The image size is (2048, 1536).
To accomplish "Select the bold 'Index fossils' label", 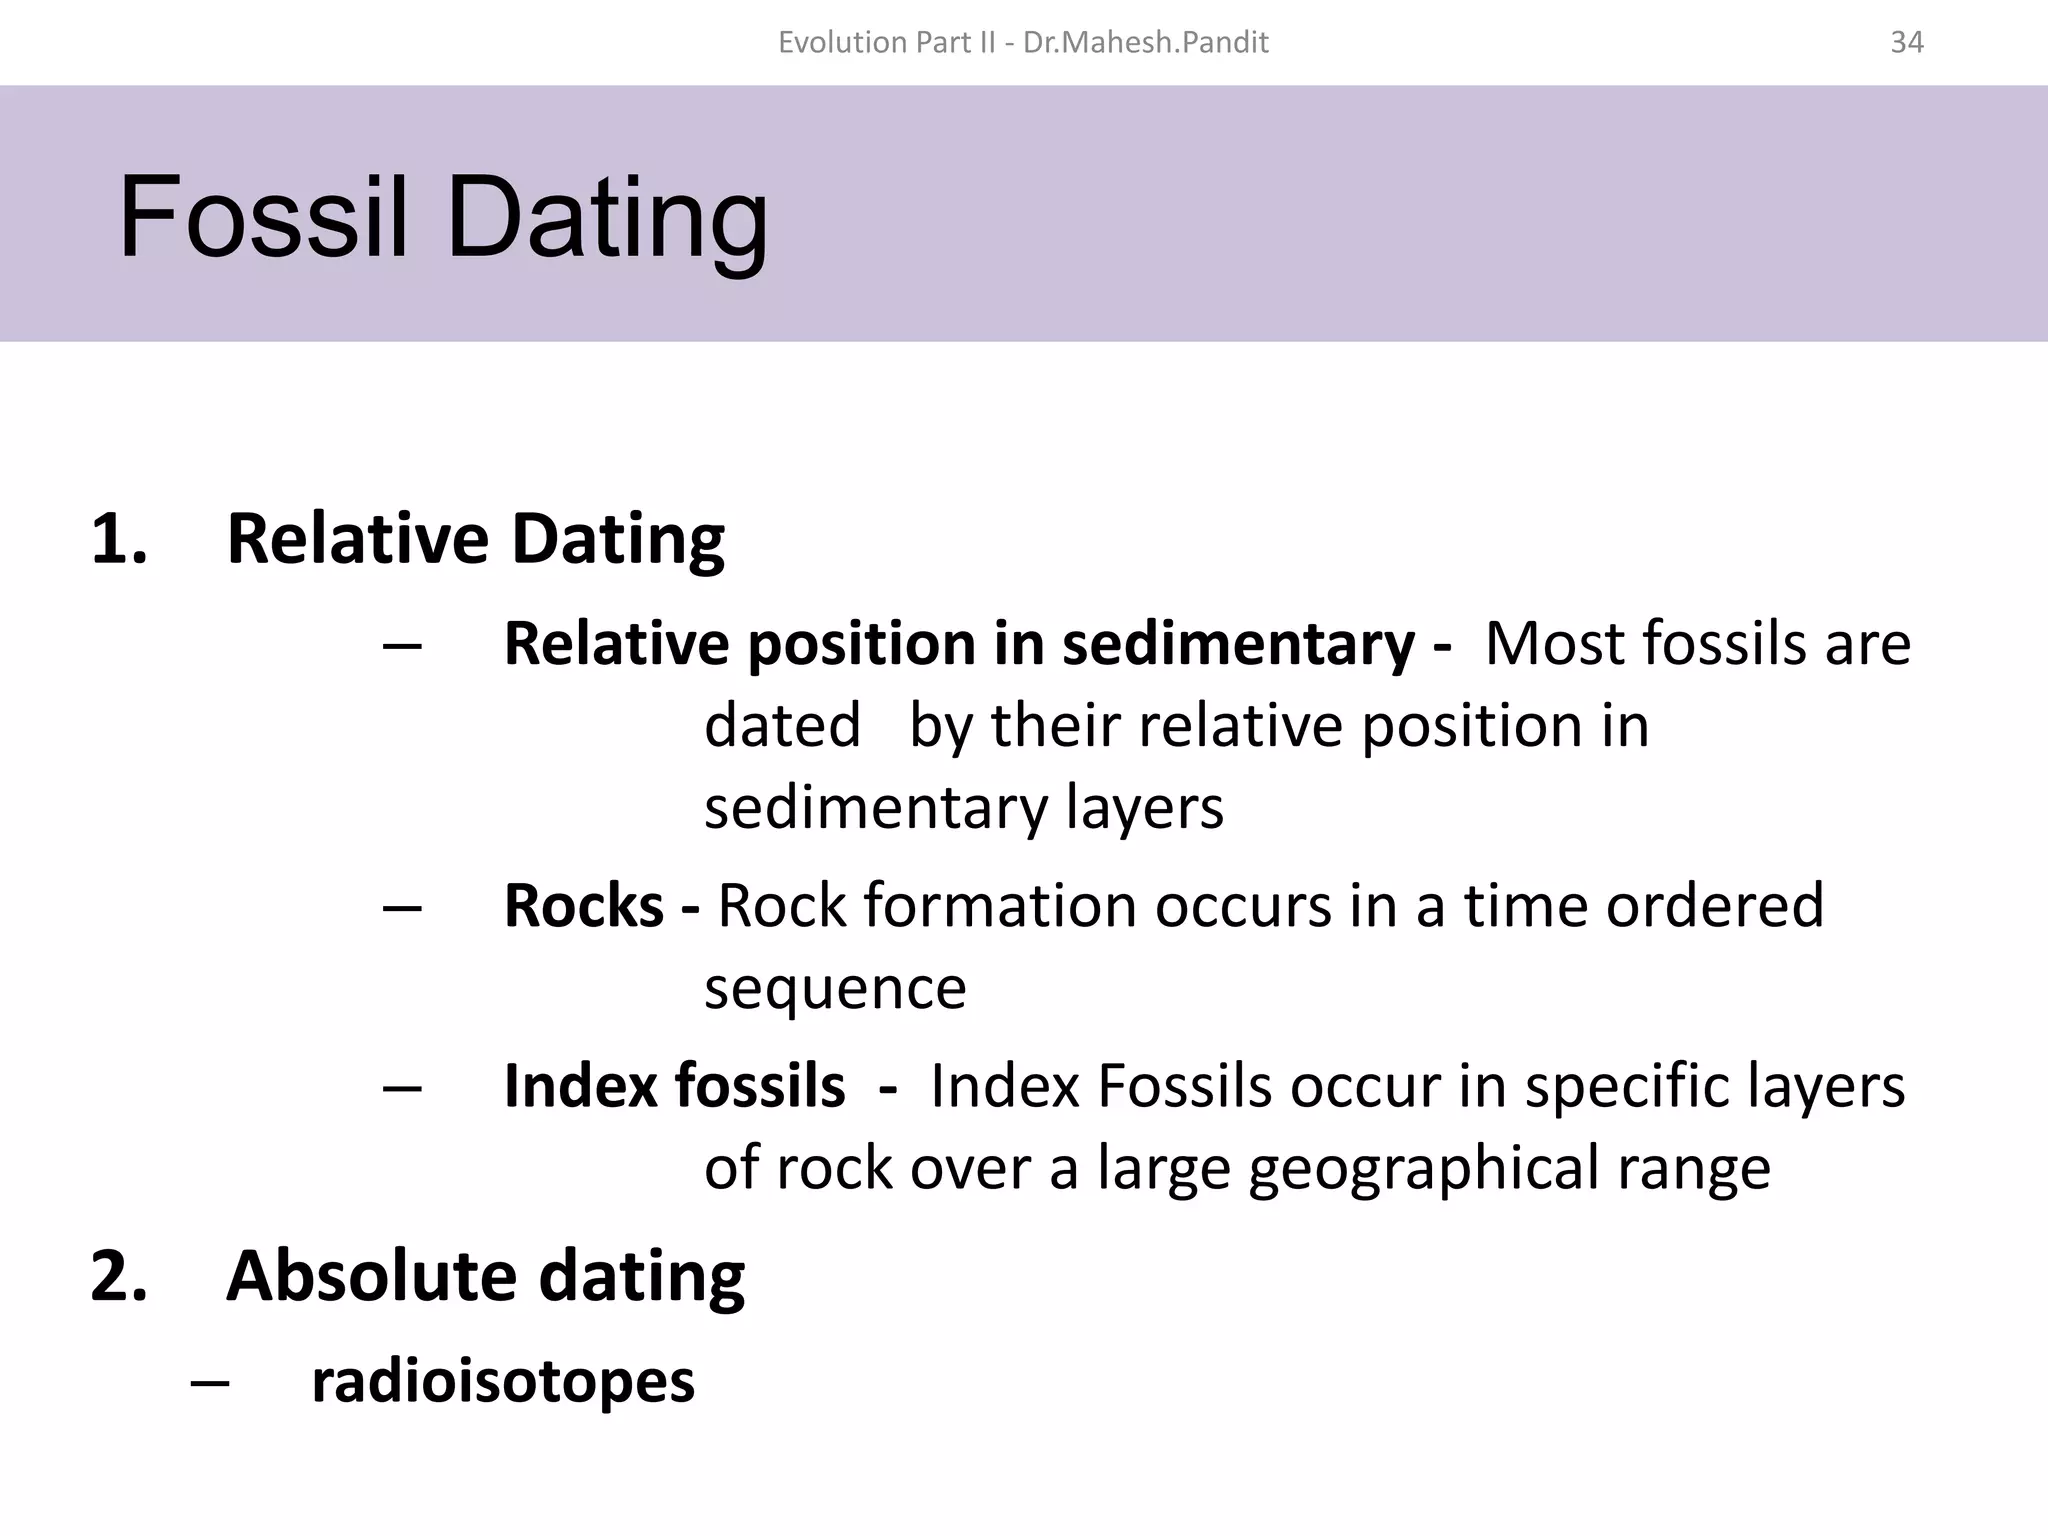I will tap(674, 1086).
